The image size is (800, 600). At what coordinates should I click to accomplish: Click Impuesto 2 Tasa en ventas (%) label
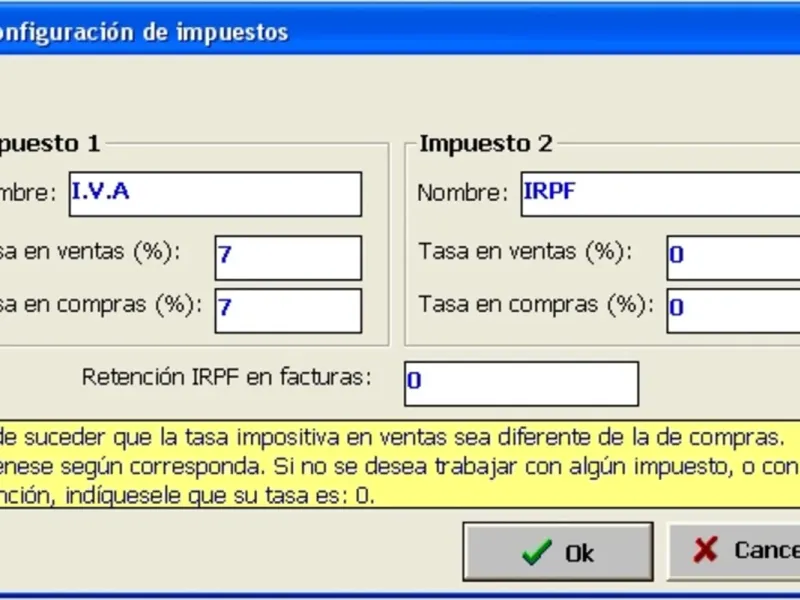coord(525,251)
